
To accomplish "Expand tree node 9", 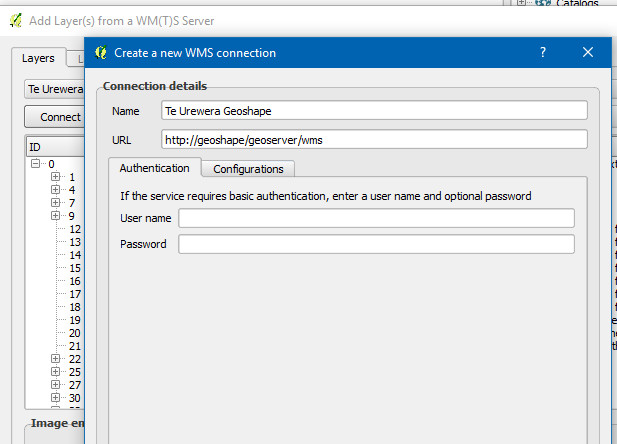I will click(55, 215).
